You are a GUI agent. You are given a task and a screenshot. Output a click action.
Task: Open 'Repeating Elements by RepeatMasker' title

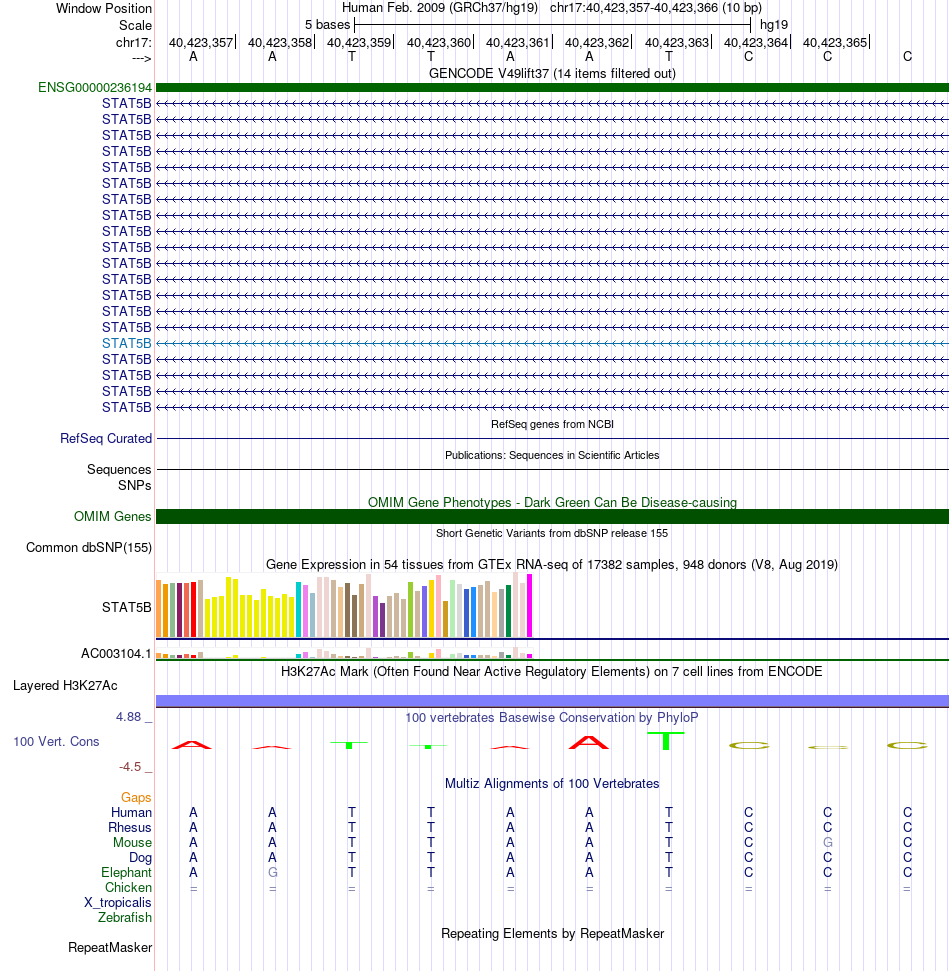click(552, 933)
